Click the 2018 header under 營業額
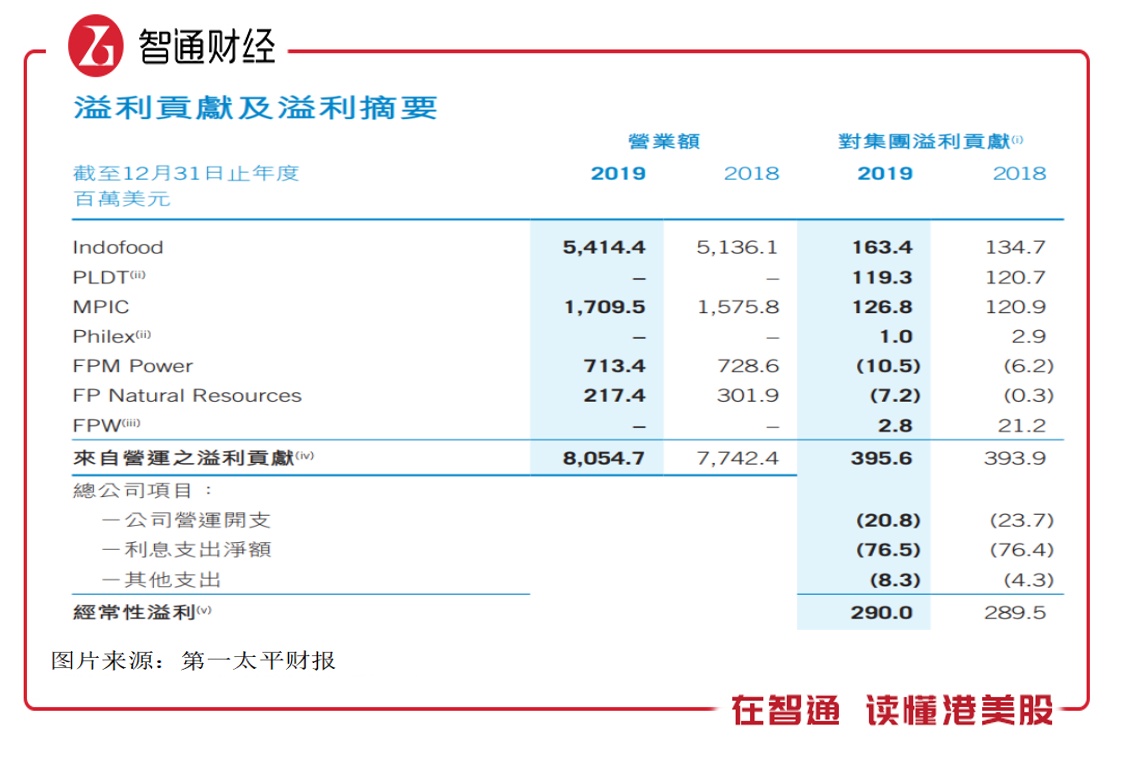Screen dimensions: 1122x761 pyautogui.click(x=751, y=174)
